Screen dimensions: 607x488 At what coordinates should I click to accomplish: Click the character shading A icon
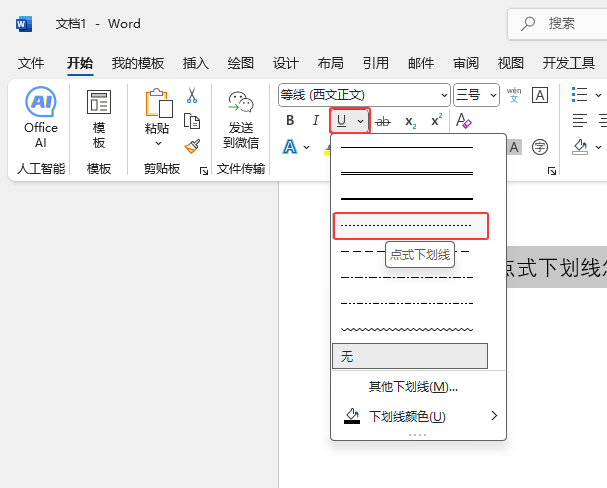514,147
